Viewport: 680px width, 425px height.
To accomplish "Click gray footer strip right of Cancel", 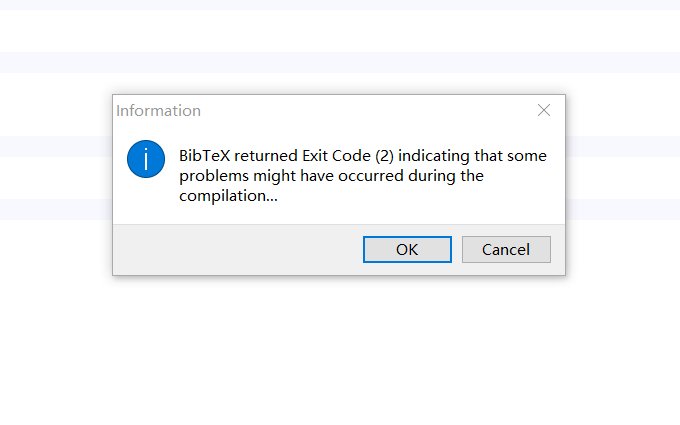I will [558, 249].
